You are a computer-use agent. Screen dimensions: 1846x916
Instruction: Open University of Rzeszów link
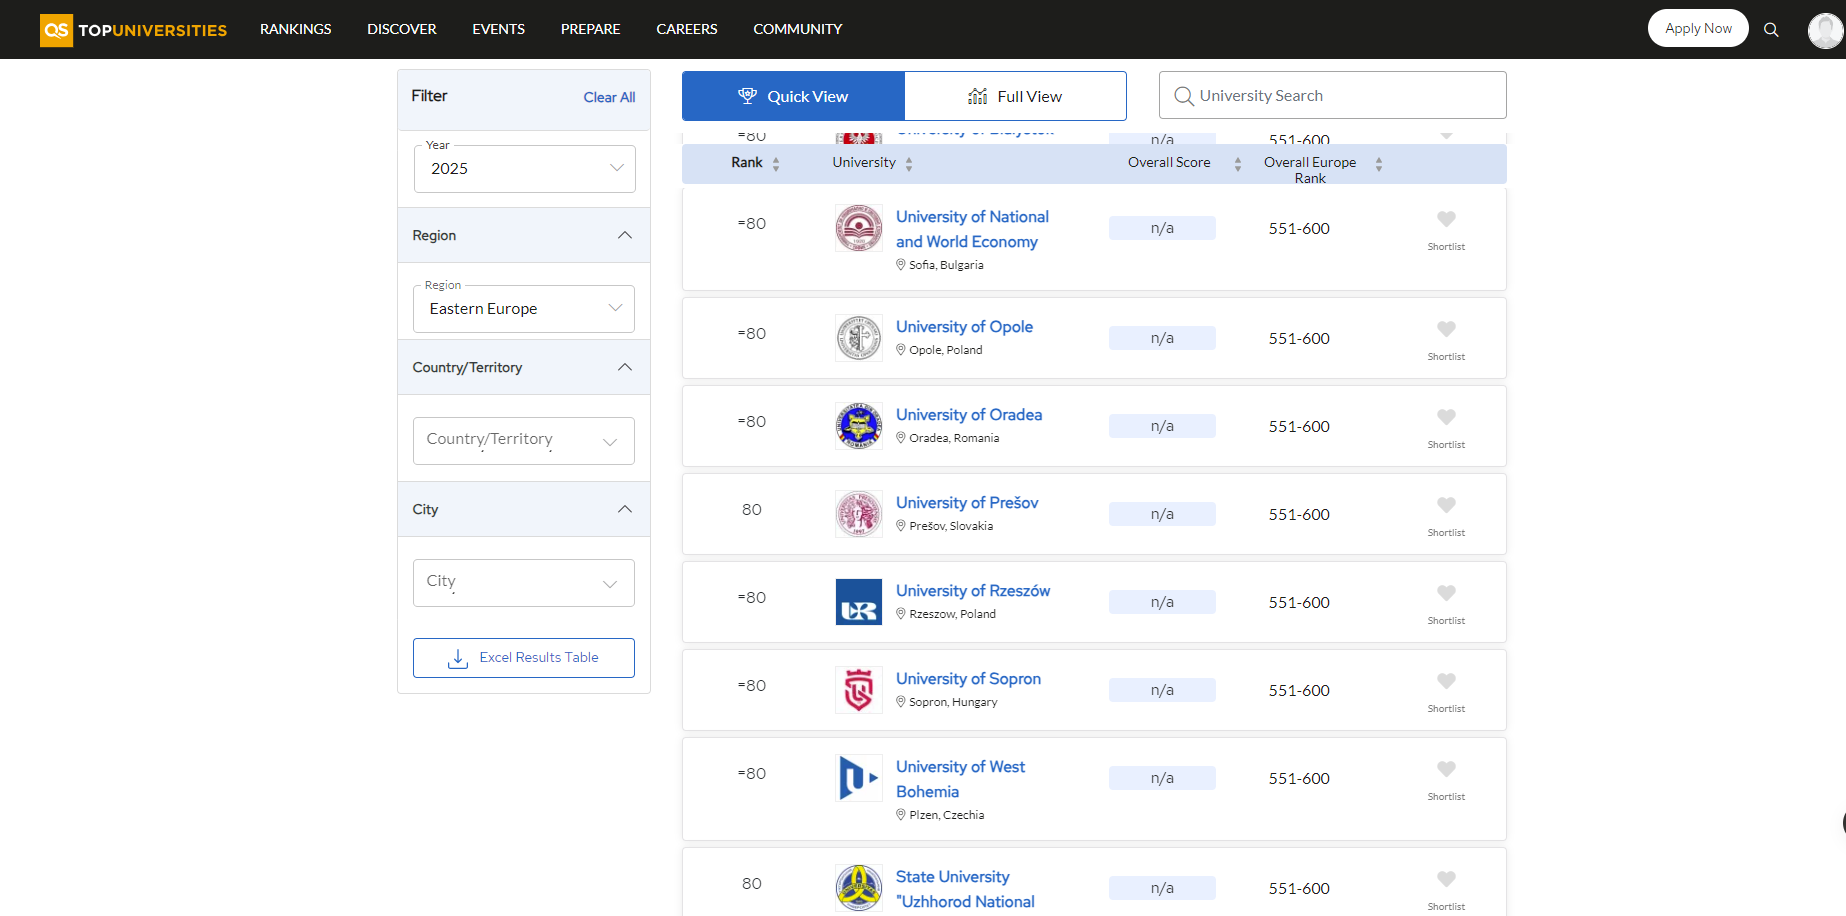973,591
